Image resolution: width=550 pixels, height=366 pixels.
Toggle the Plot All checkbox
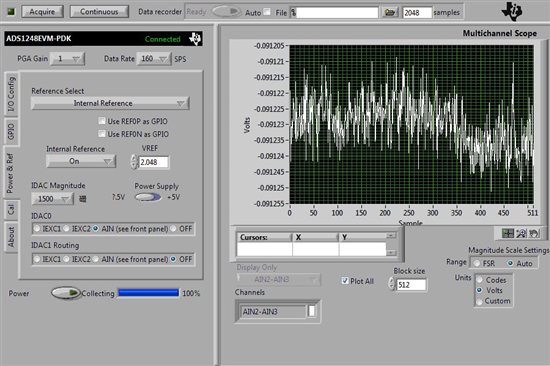point(345,280)
